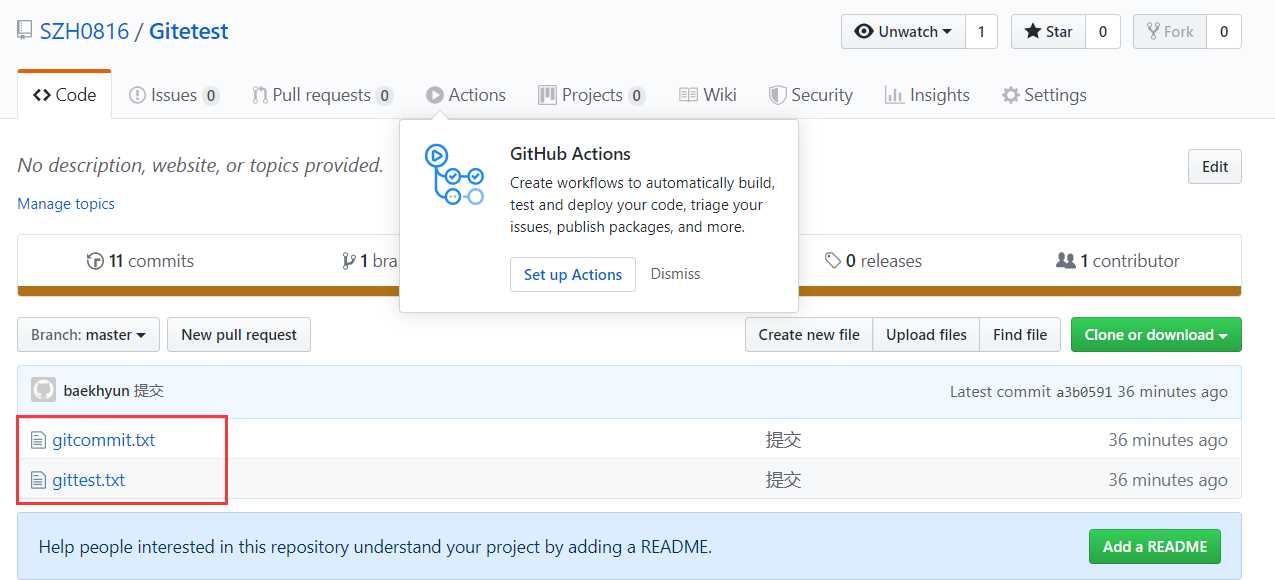Open the Pull requests tab
This screenshot has height=580, width=1275.
pos(321,95)
